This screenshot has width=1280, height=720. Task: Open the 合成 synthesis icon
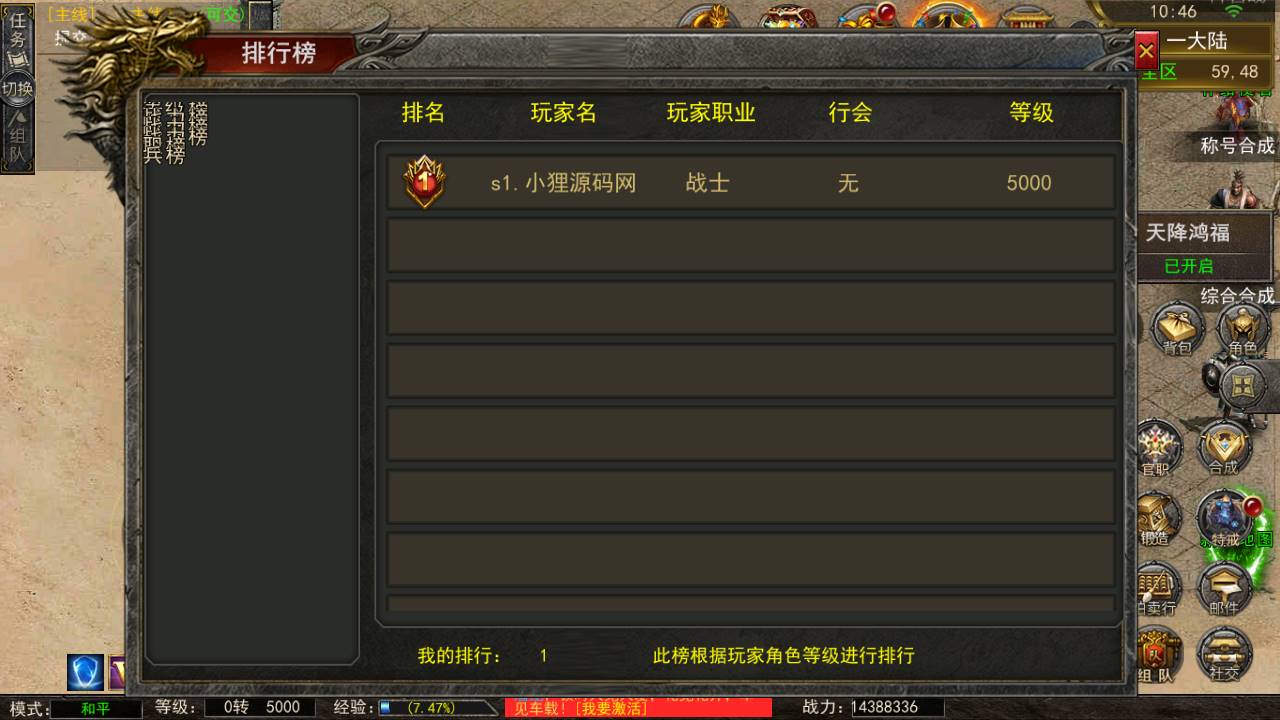1224,447
